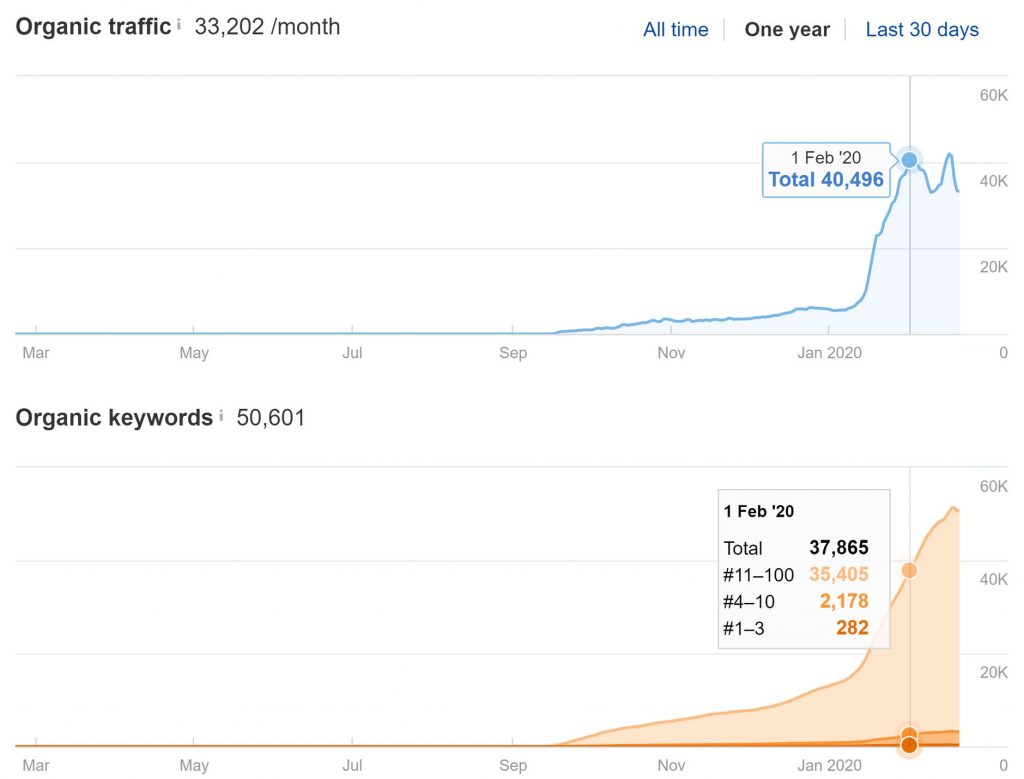The width and height of the screenshot is (1024, 779).
Task: Click the Total 37,865 keywords tooltip row
Action: click(796, 547)
